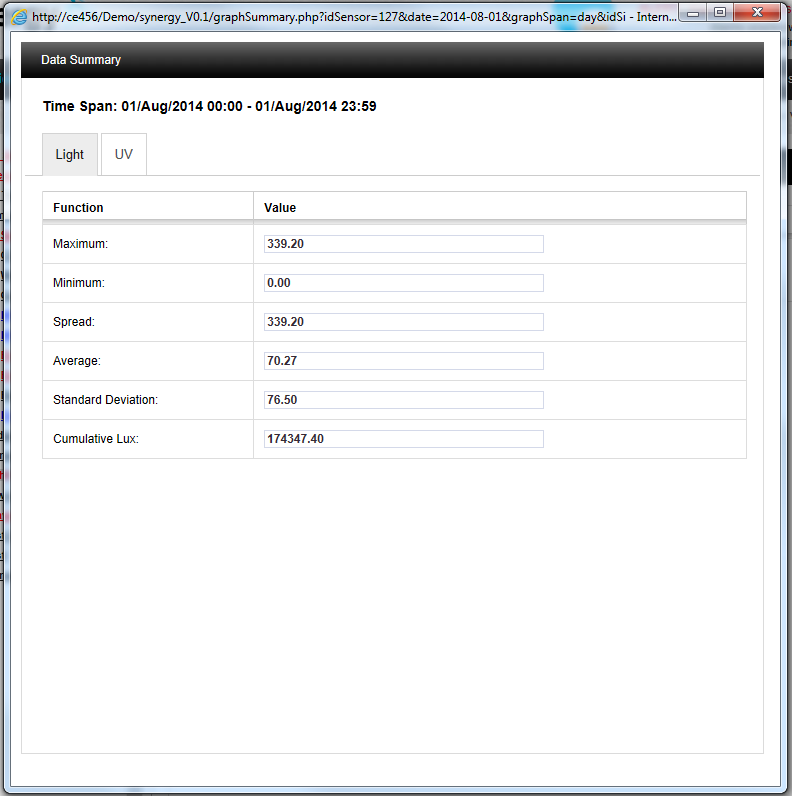The width and height of the screenshot is (792, 796).
Task: Click the Cumulative Lux value field
Action: tap(404, 439)
